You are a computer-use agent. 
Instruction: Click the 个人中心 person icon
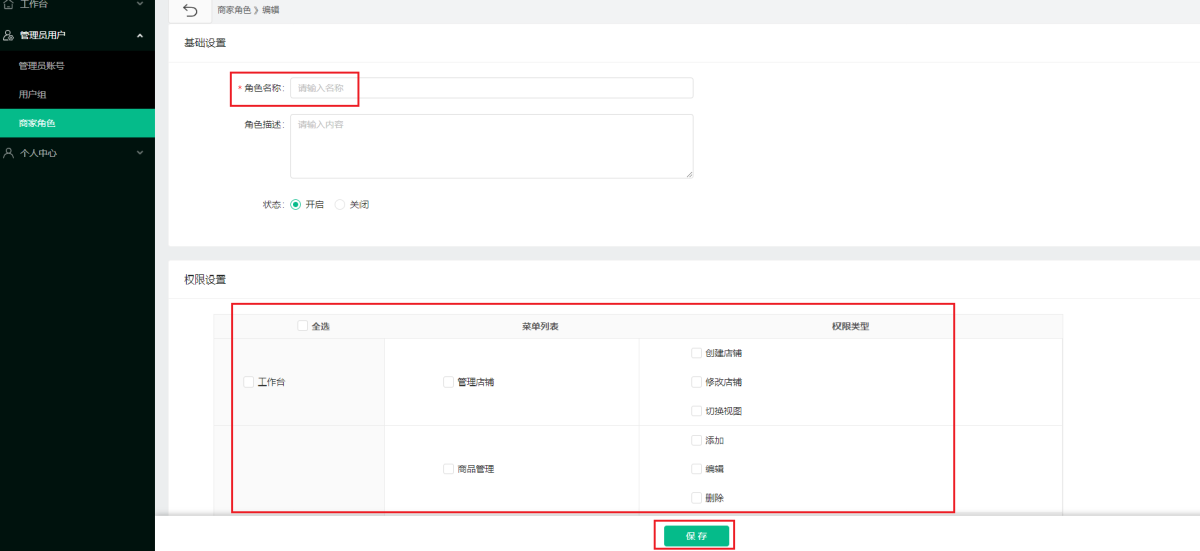point(9,153)
